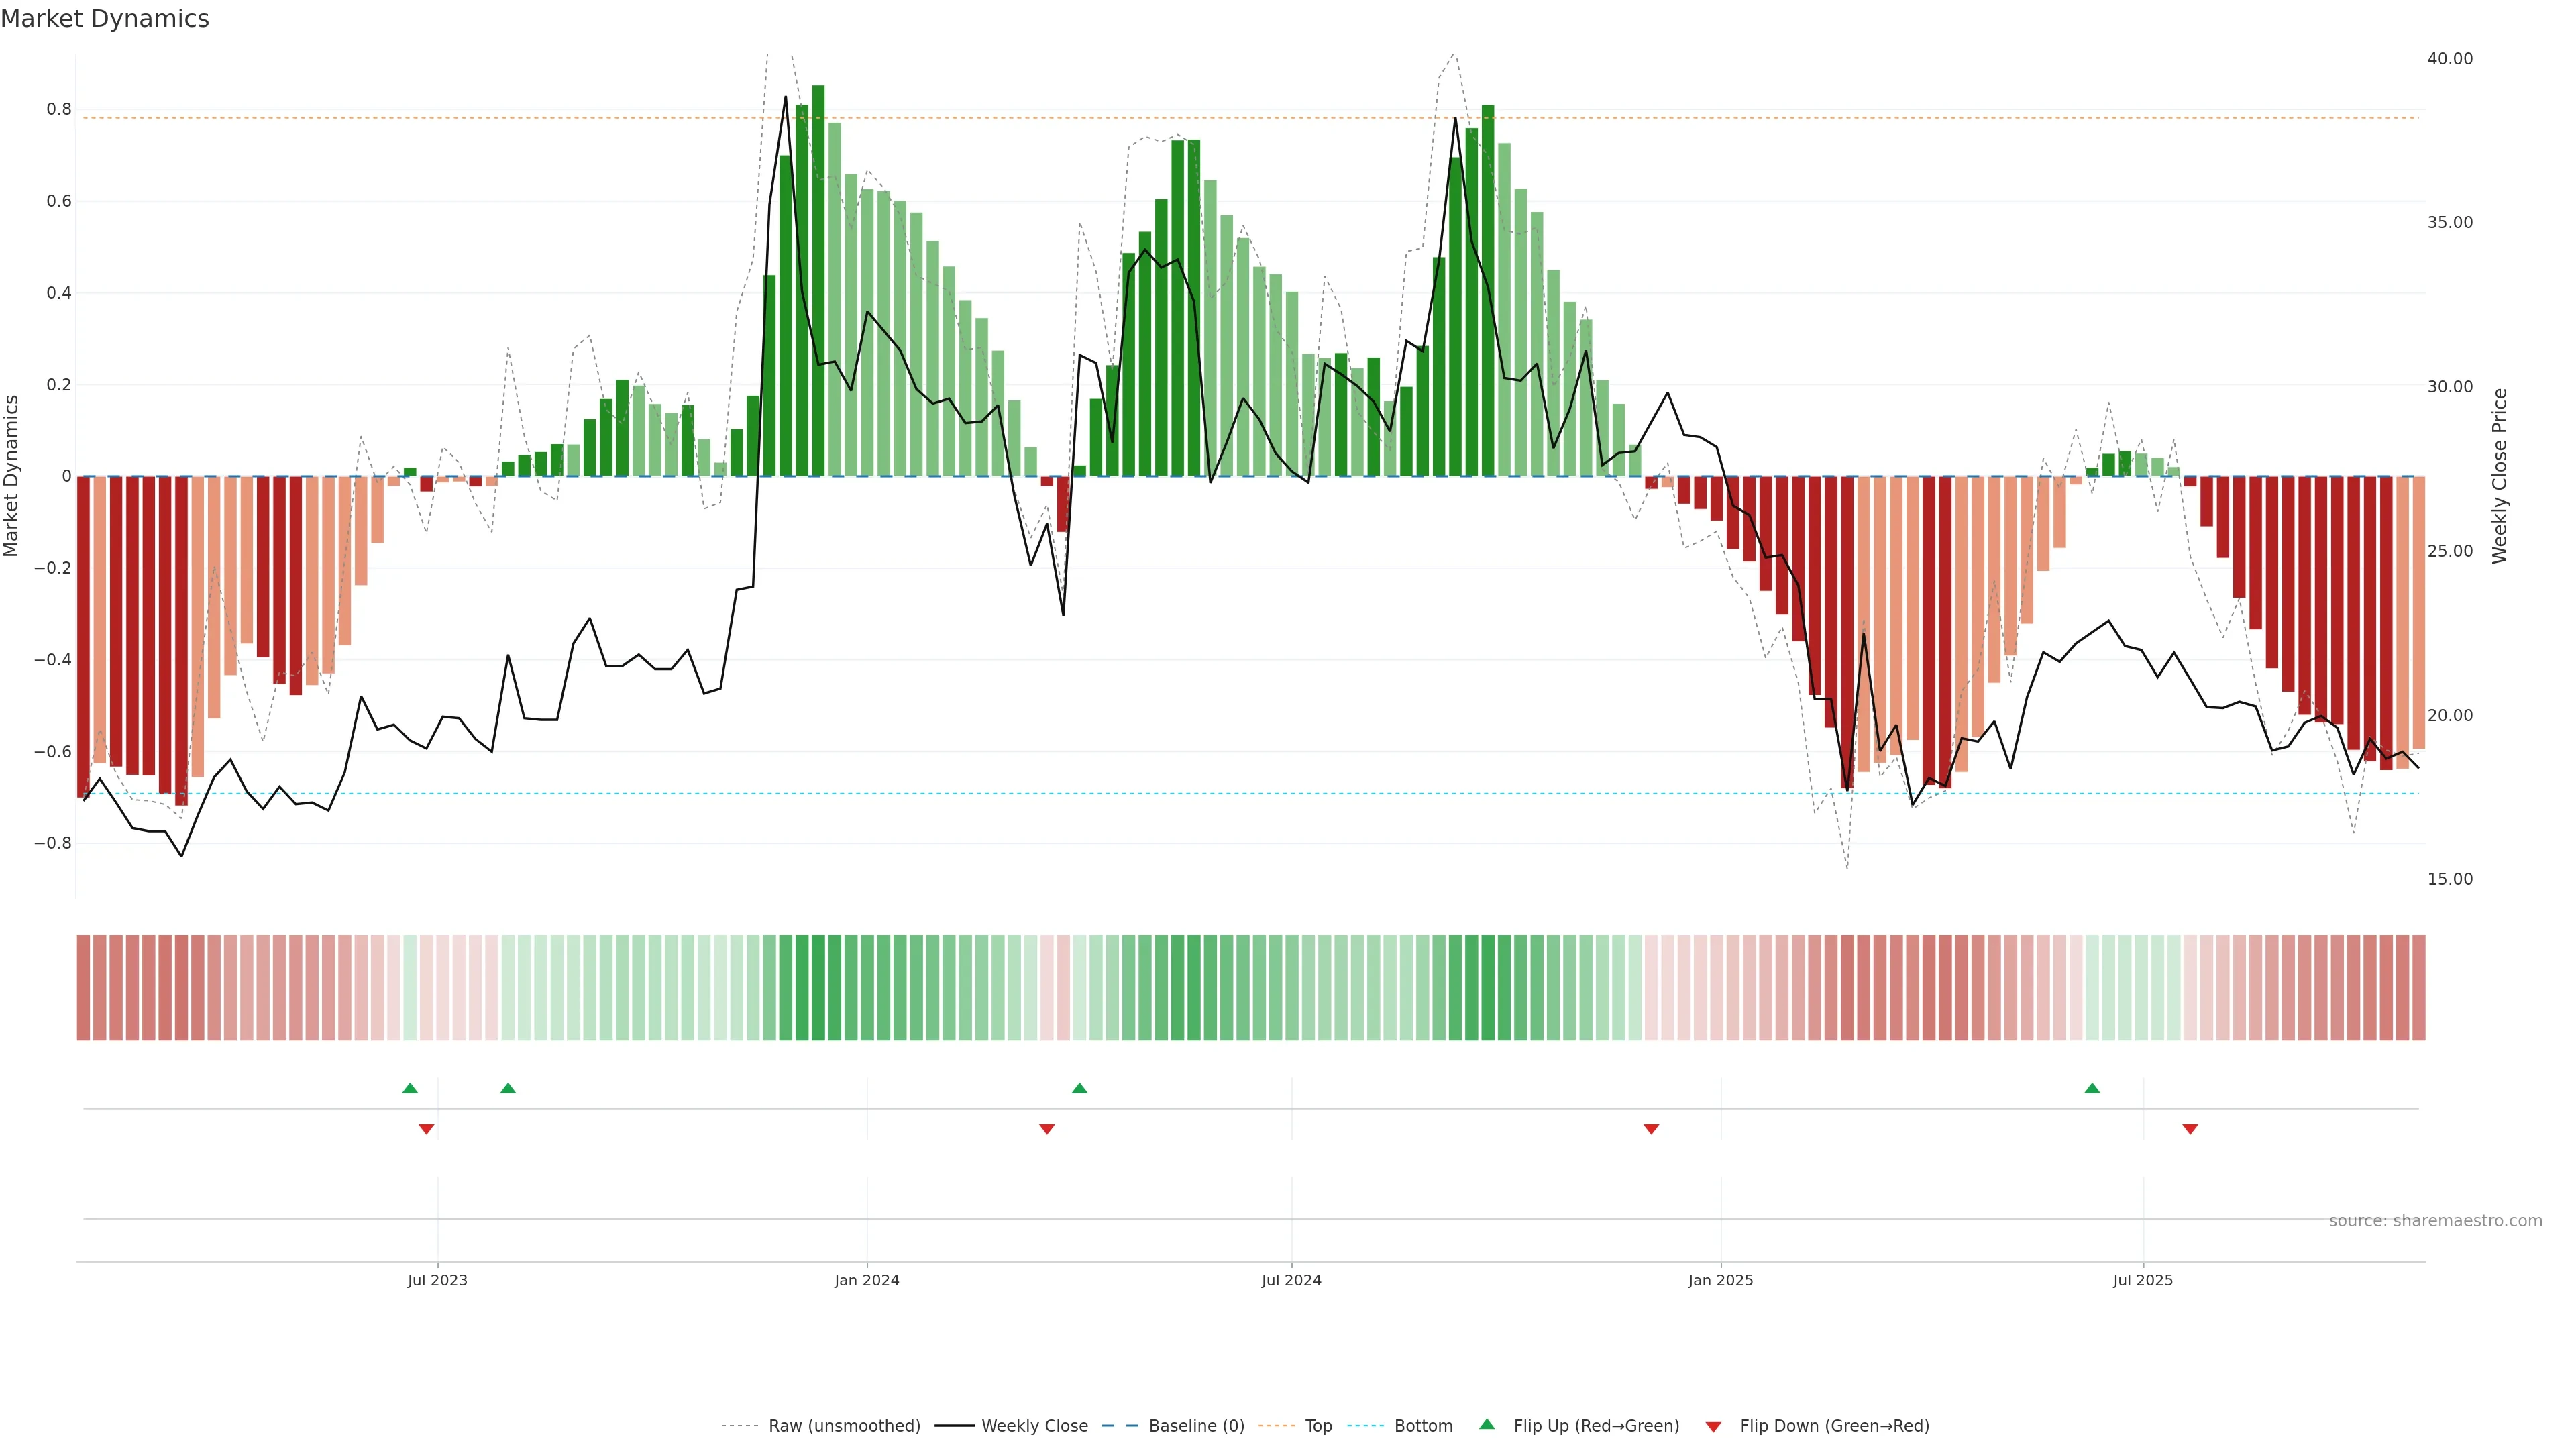2576x1449 pixels.
Task: Click the Weekly Close Price axis title
Action: [x=2500, y=476]
